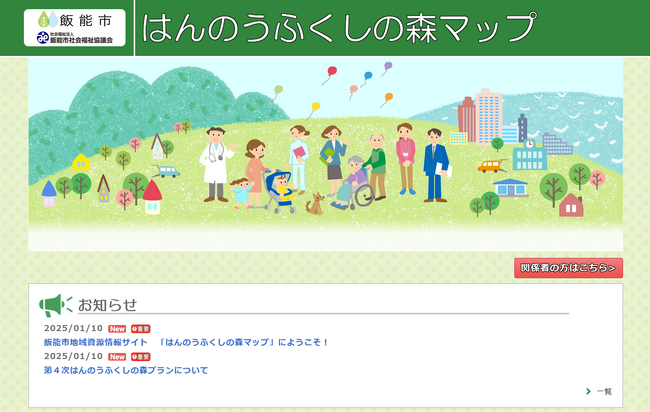Image resolution: width=650 pixels, height=412 pixels.
Task: Click the green arrow beside 一覧
Action: pos(588,391)
